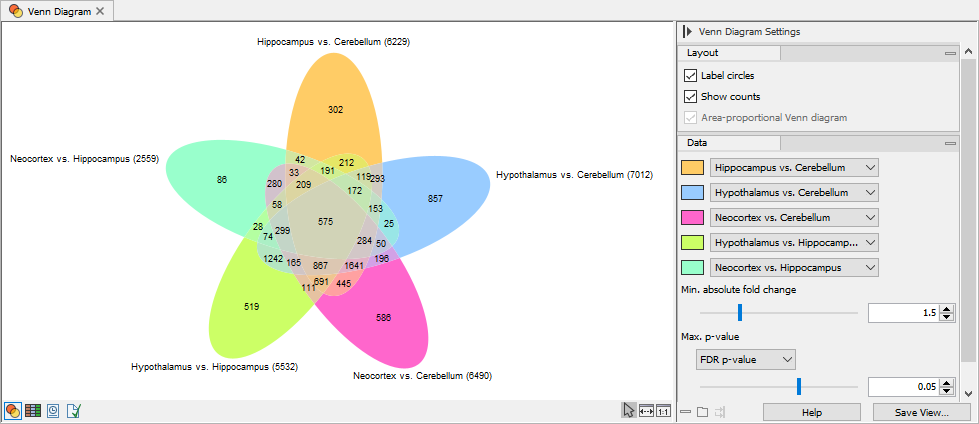
Task: Collapse the side panel with arrow icon
Action: (x=688, y=32)
